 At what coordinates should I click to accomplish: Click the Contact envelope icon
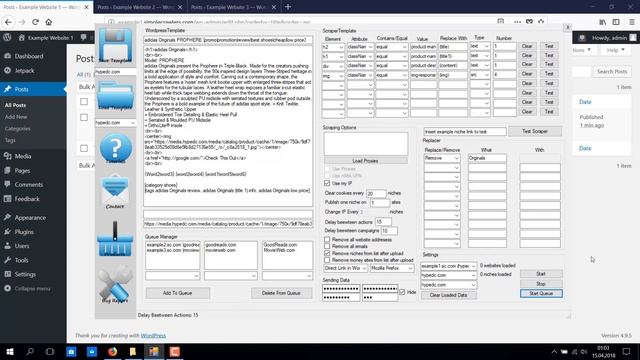[x=115, y=191]
